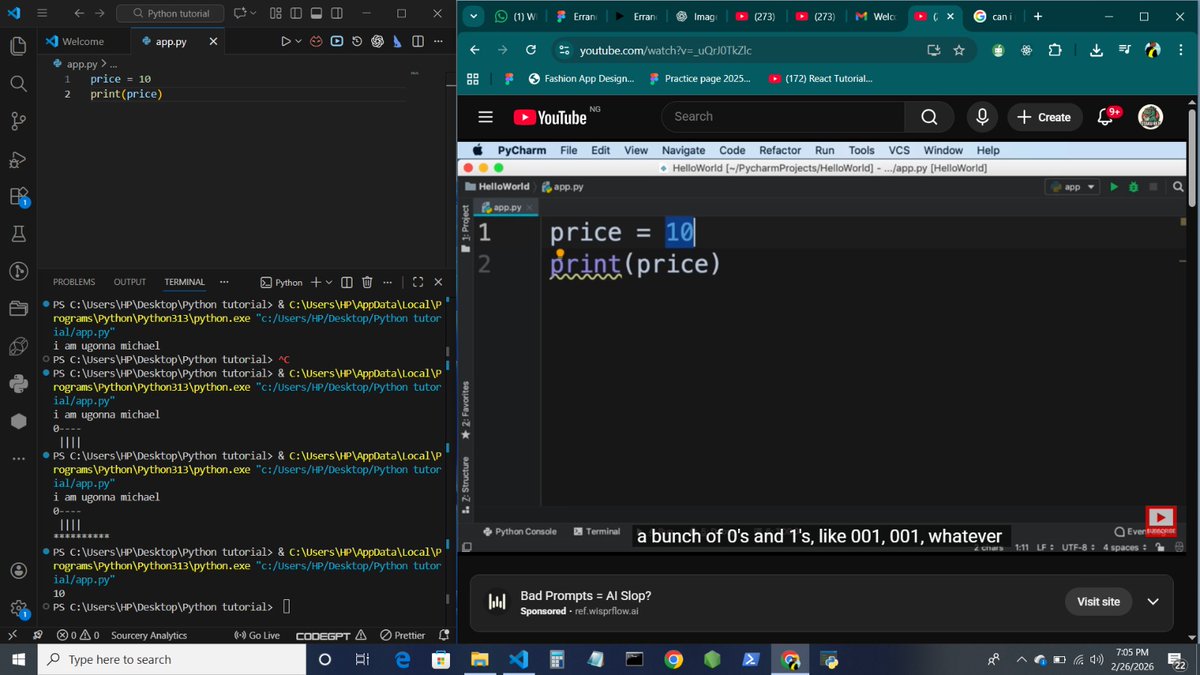
Task: Switch to the Welcome tab in VS Code
Action: pos(82,41)
